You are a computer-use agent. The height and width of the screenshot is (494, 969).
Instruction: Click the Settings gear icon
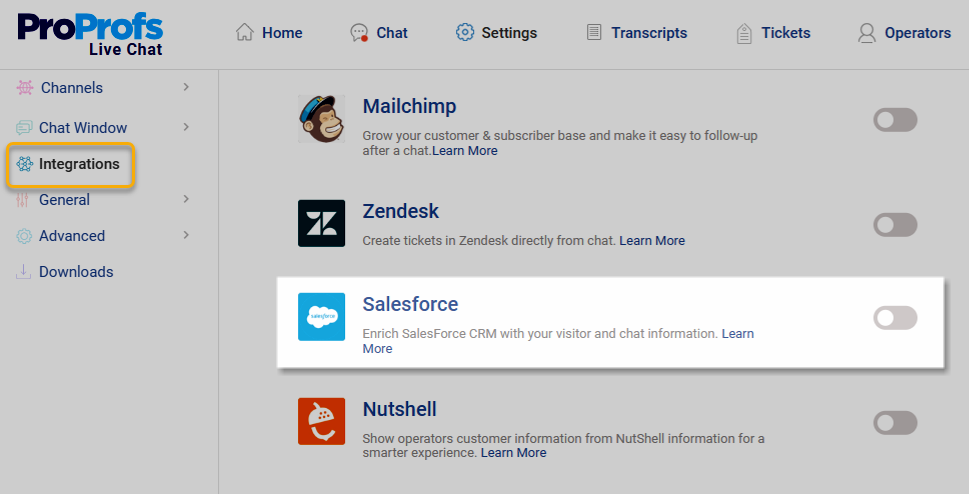465,32
